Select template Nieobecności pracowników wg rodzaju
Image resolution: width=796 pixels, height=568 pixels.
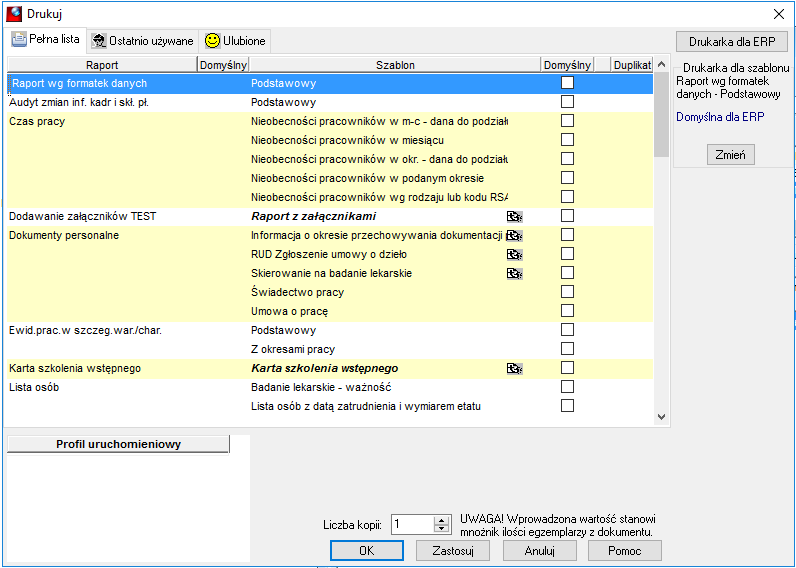(x=379, y=197)
